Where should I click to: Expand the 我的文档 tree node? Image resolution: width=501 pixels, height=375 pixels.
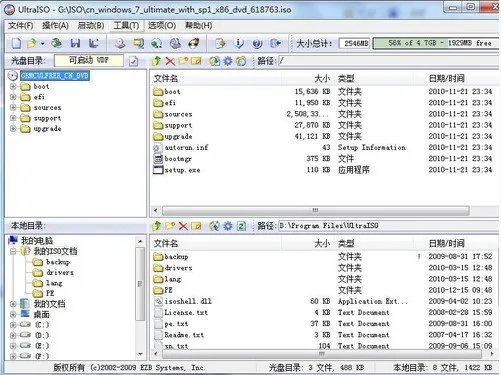click(13, 304)
